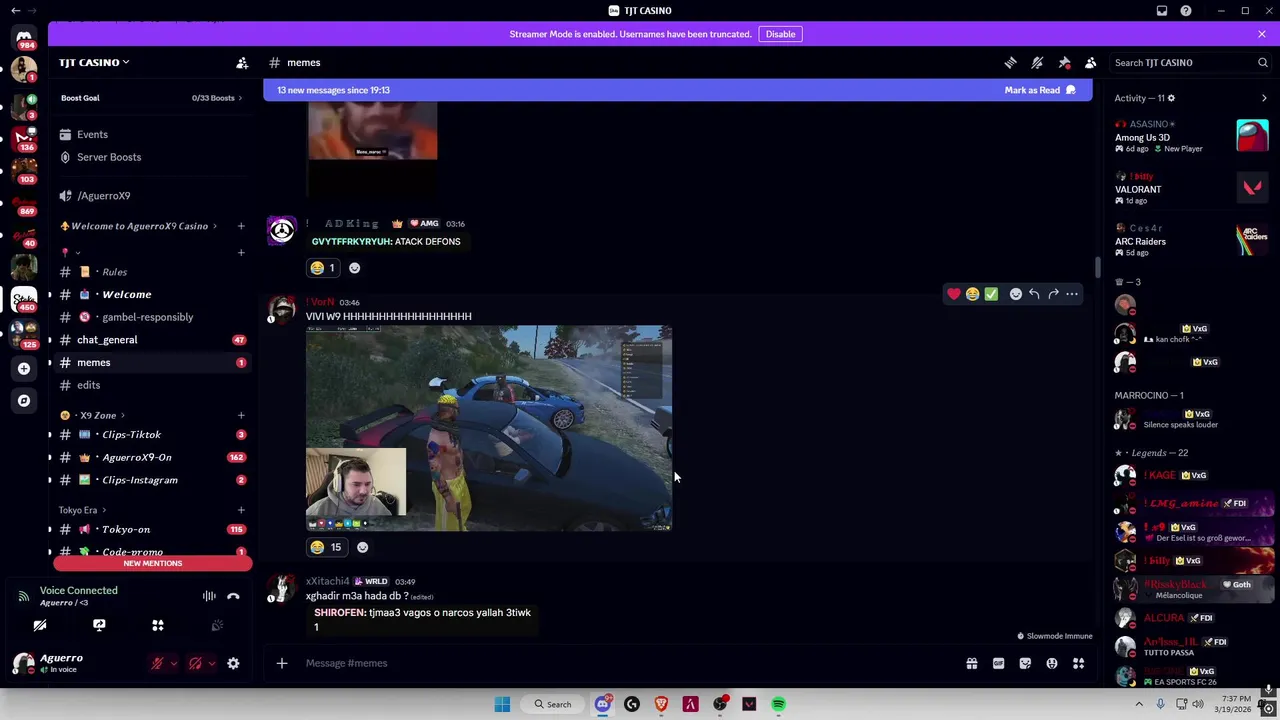This screenshot has width=1280, height=720.
Task: Open More options on hovered message
Action: [x=1072, y=294]
